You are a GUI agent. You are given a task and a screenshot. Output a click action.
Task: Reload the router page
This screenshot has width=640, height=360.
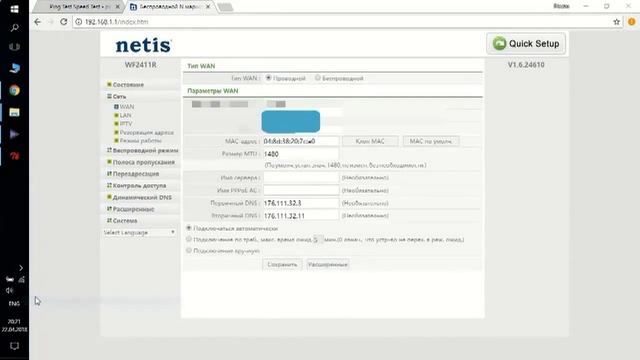click(x=64, y=22)
